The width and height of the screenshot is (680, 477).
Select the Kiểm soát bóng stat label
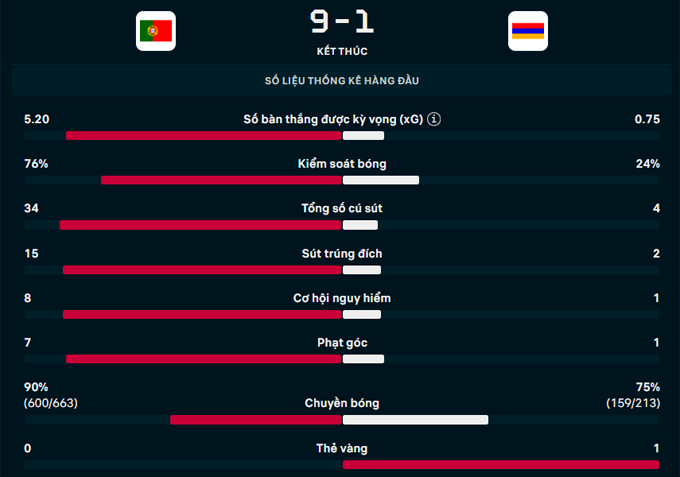(x=342, y=164)
